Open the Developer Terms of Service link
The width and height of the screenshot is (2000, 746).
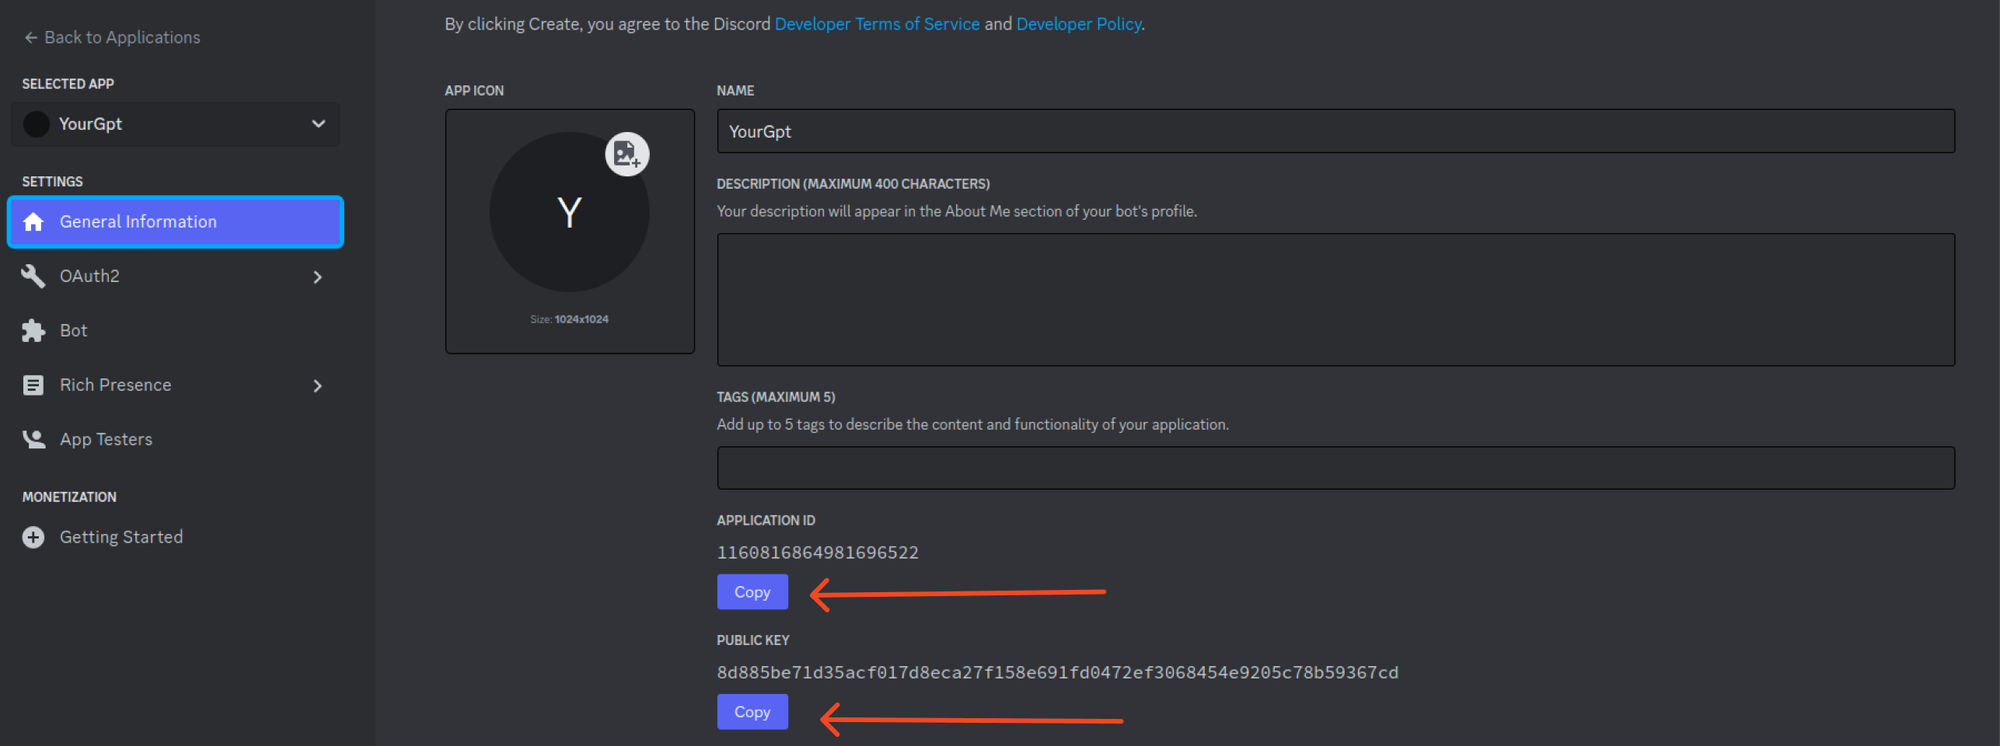(876, 24)
